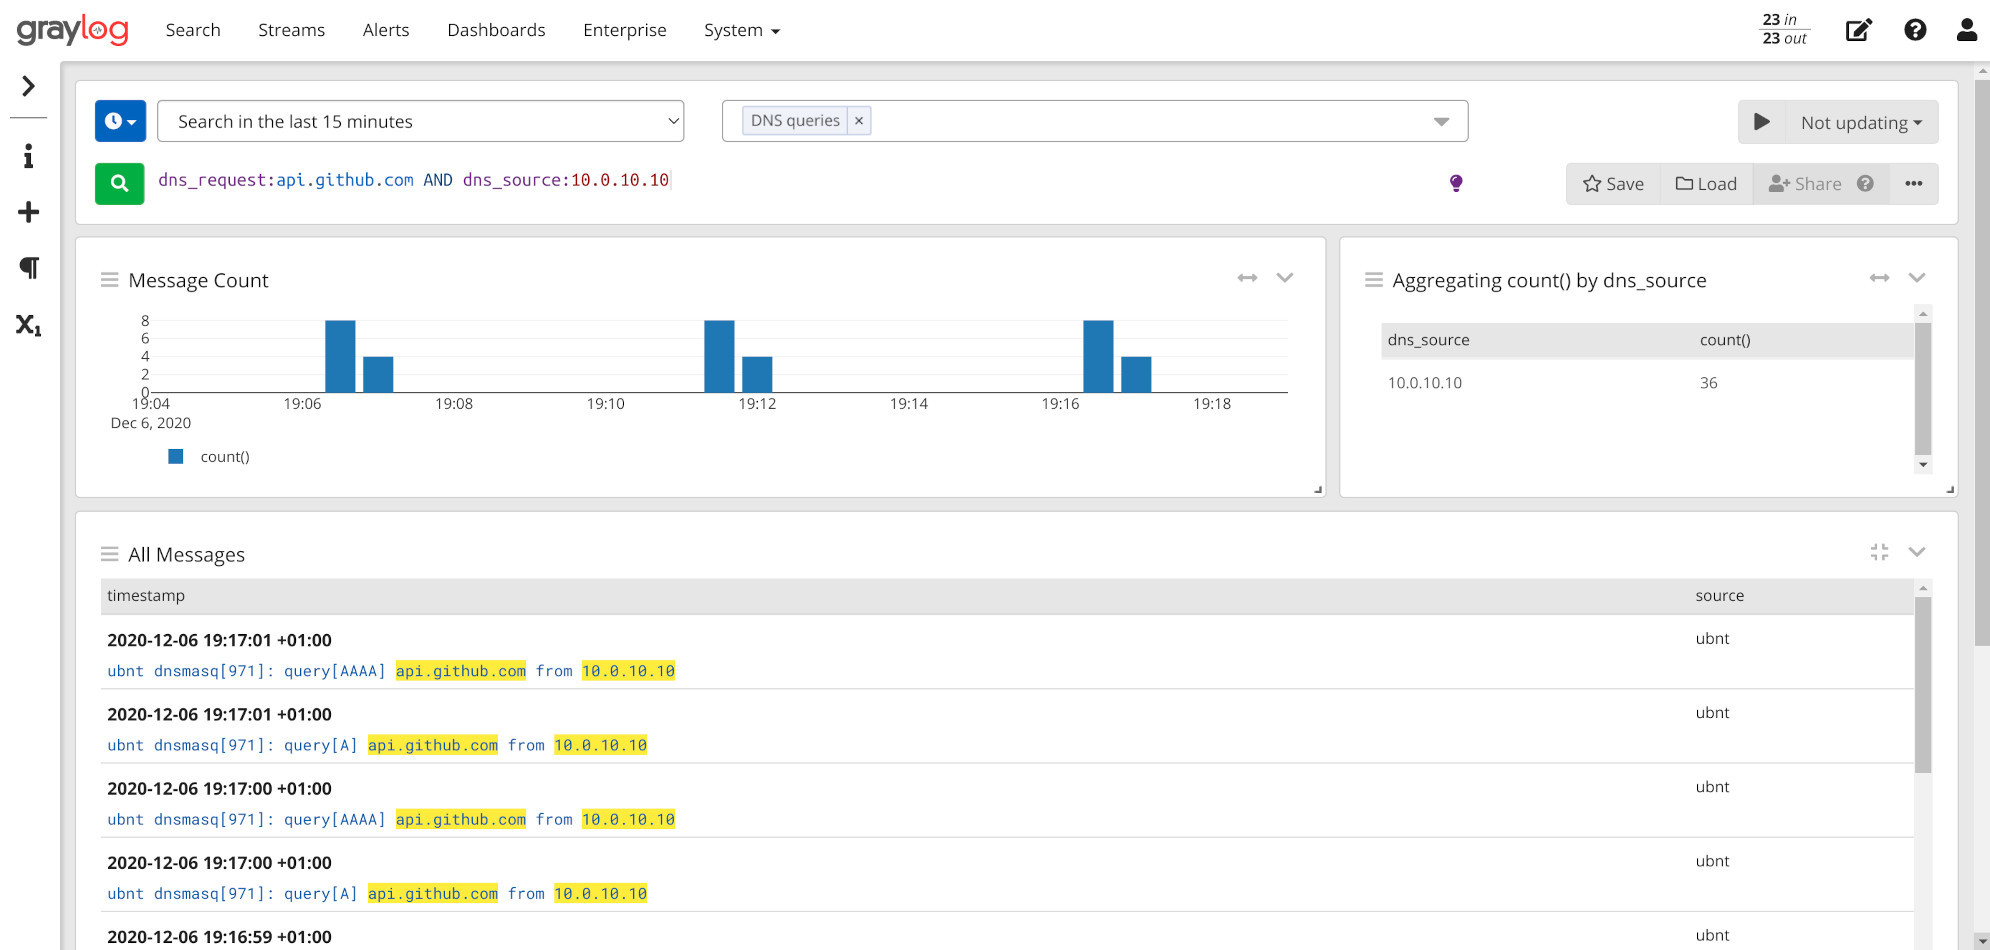Open the stream selector dropdown arrow
This screenshot has height=950, width=1990.
coord(1441,121)
